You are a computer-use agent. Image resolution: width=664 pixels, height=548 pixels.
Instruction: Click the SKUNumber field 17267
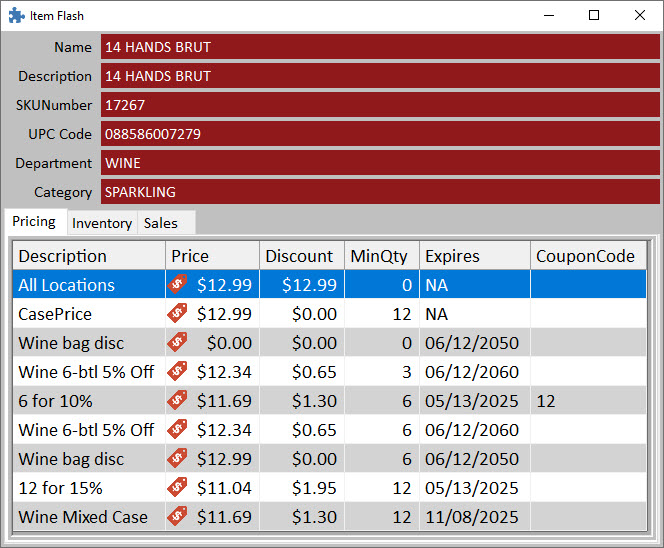point(380,105)
